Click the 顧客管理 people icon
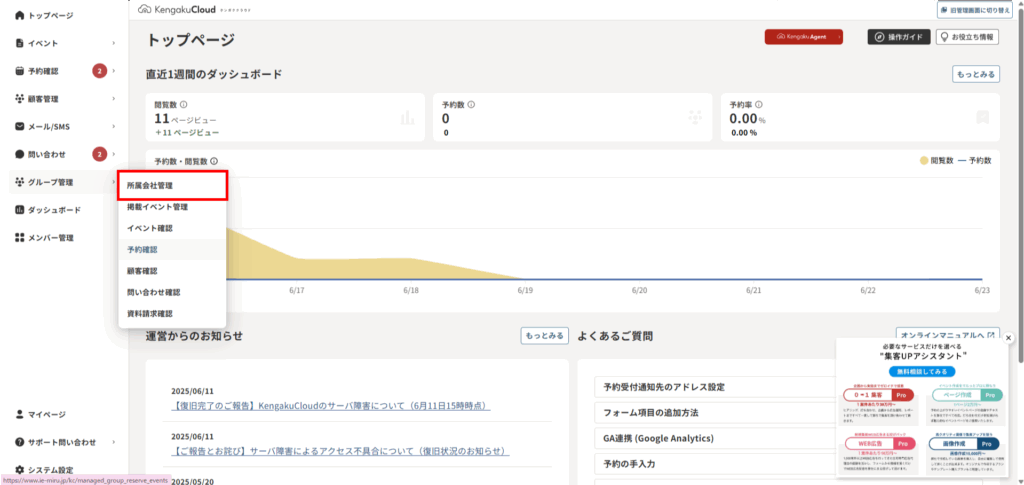The image size is (1024, 485). [20, 99]
